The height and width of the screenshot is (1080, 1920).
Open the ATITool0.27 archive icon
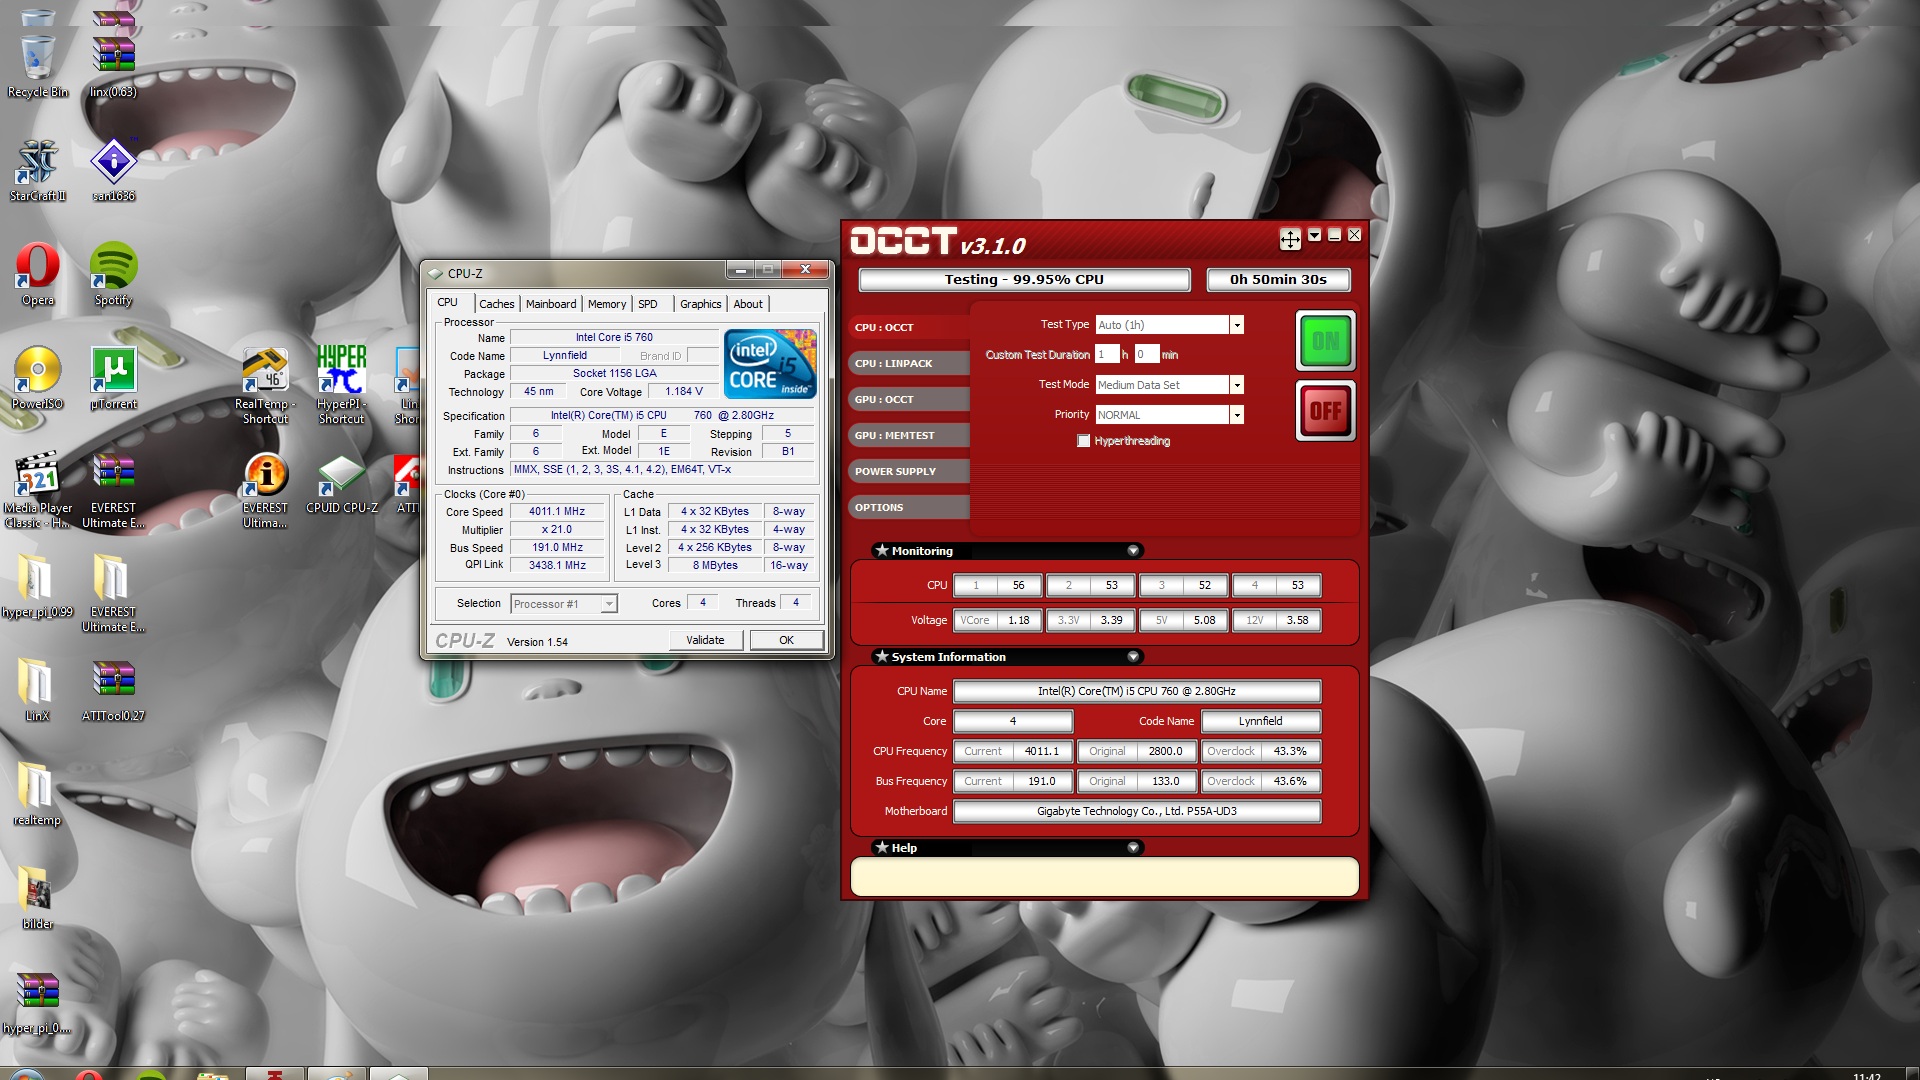(113, 690)
